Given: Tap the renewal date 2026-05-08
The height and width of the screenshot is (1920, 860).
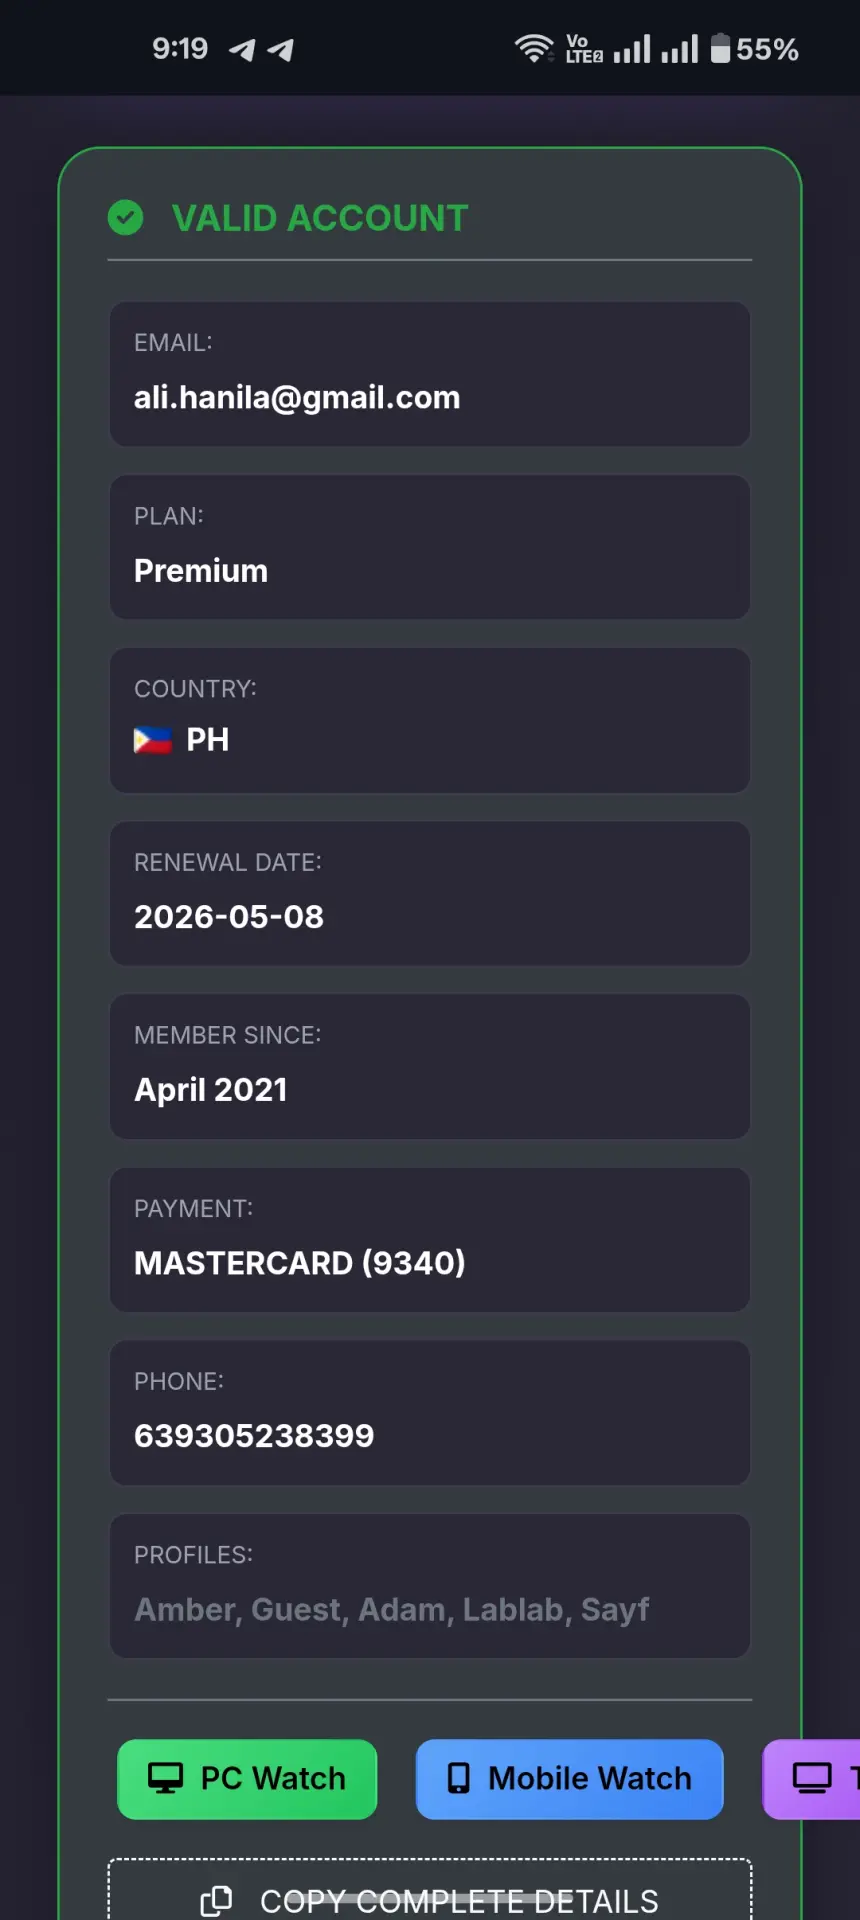Looking at the screenshot, I should pos(229,917).
